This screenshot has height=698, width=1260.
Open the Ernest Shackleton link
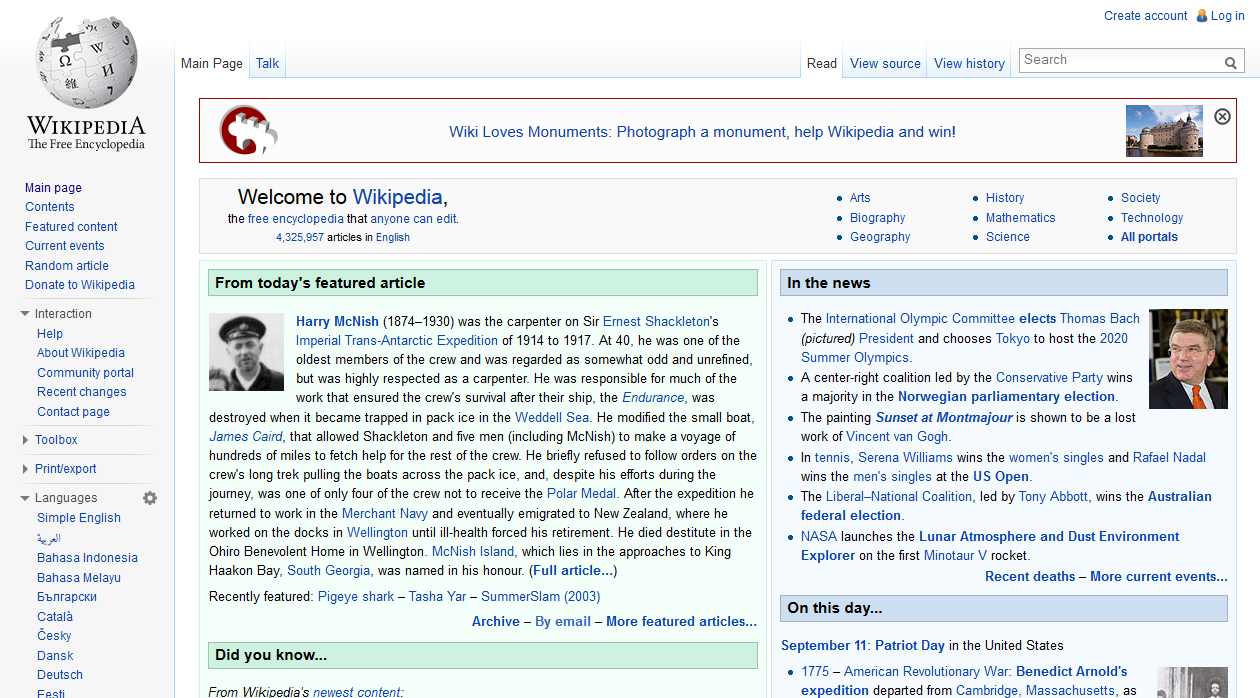point(656,322)
